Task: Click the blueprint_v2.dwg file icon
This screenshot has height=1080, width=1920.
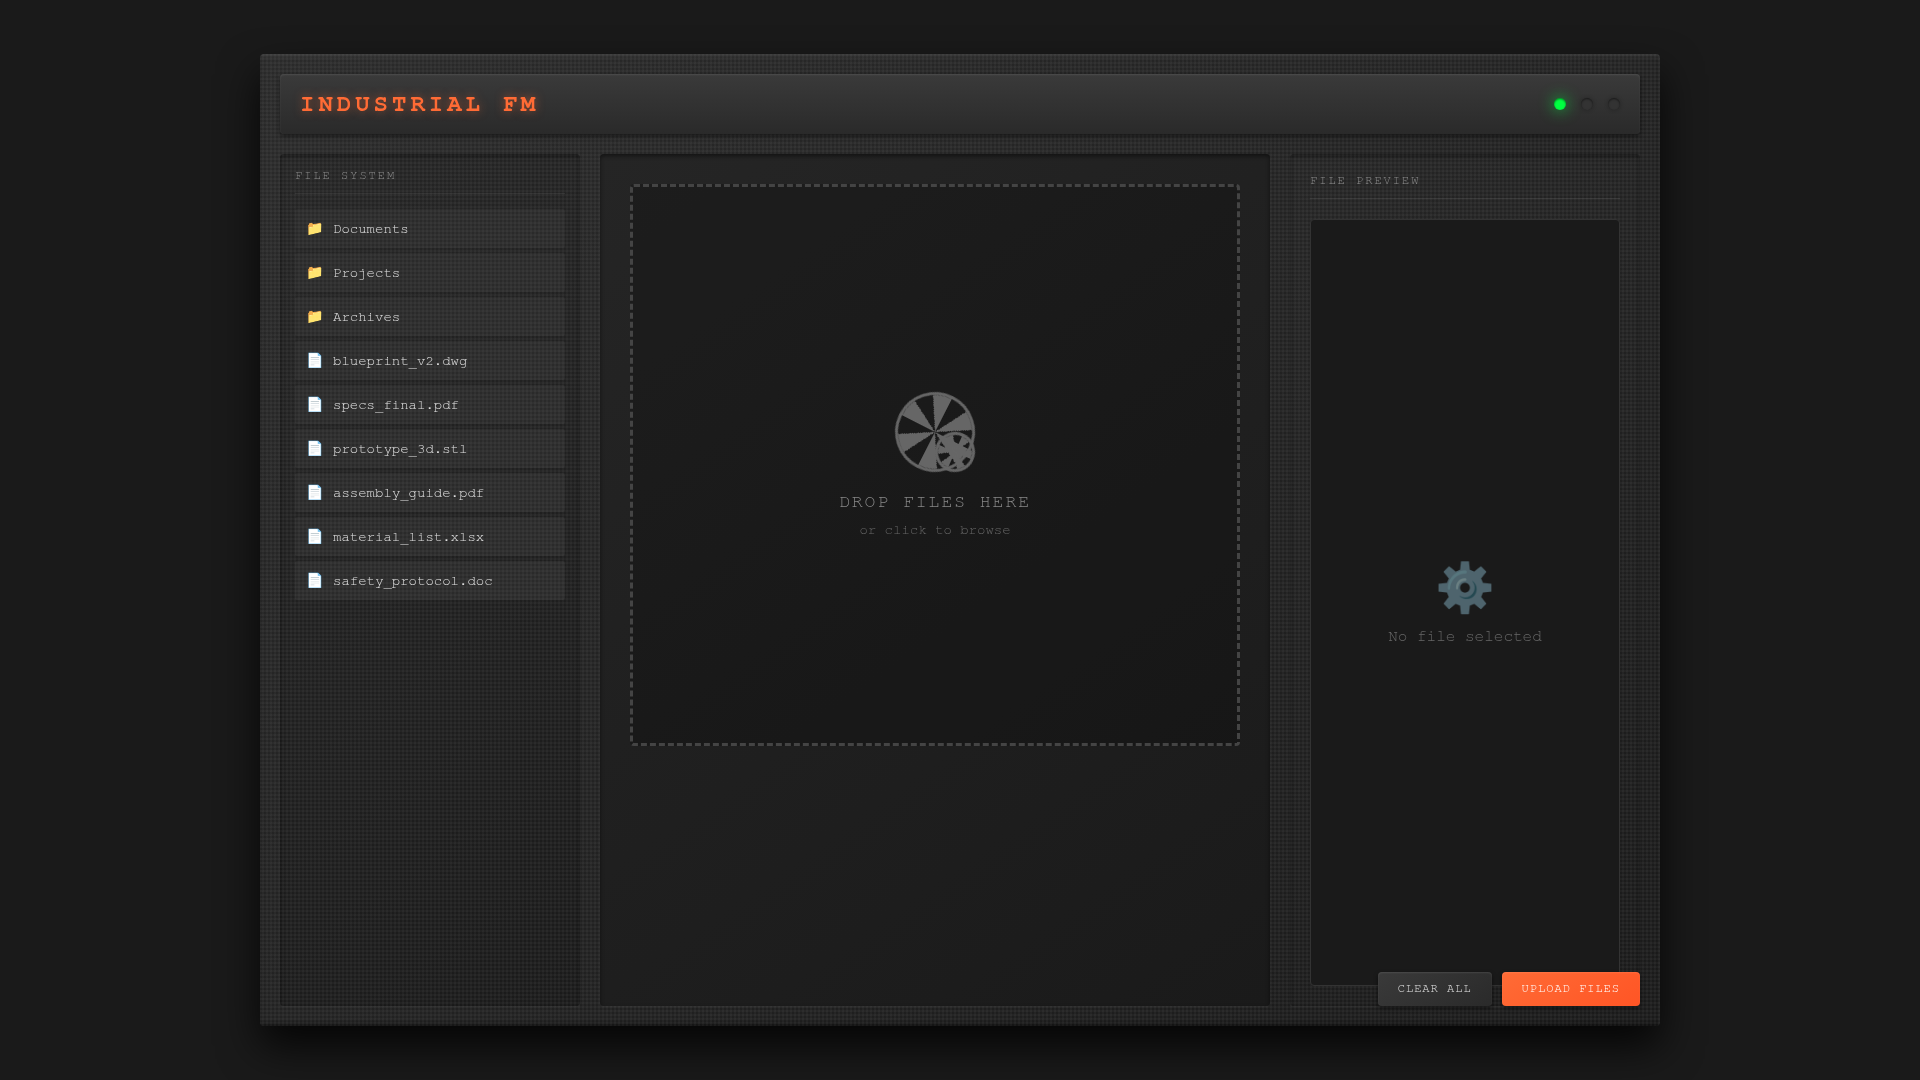Action: (x=314, y=361)
